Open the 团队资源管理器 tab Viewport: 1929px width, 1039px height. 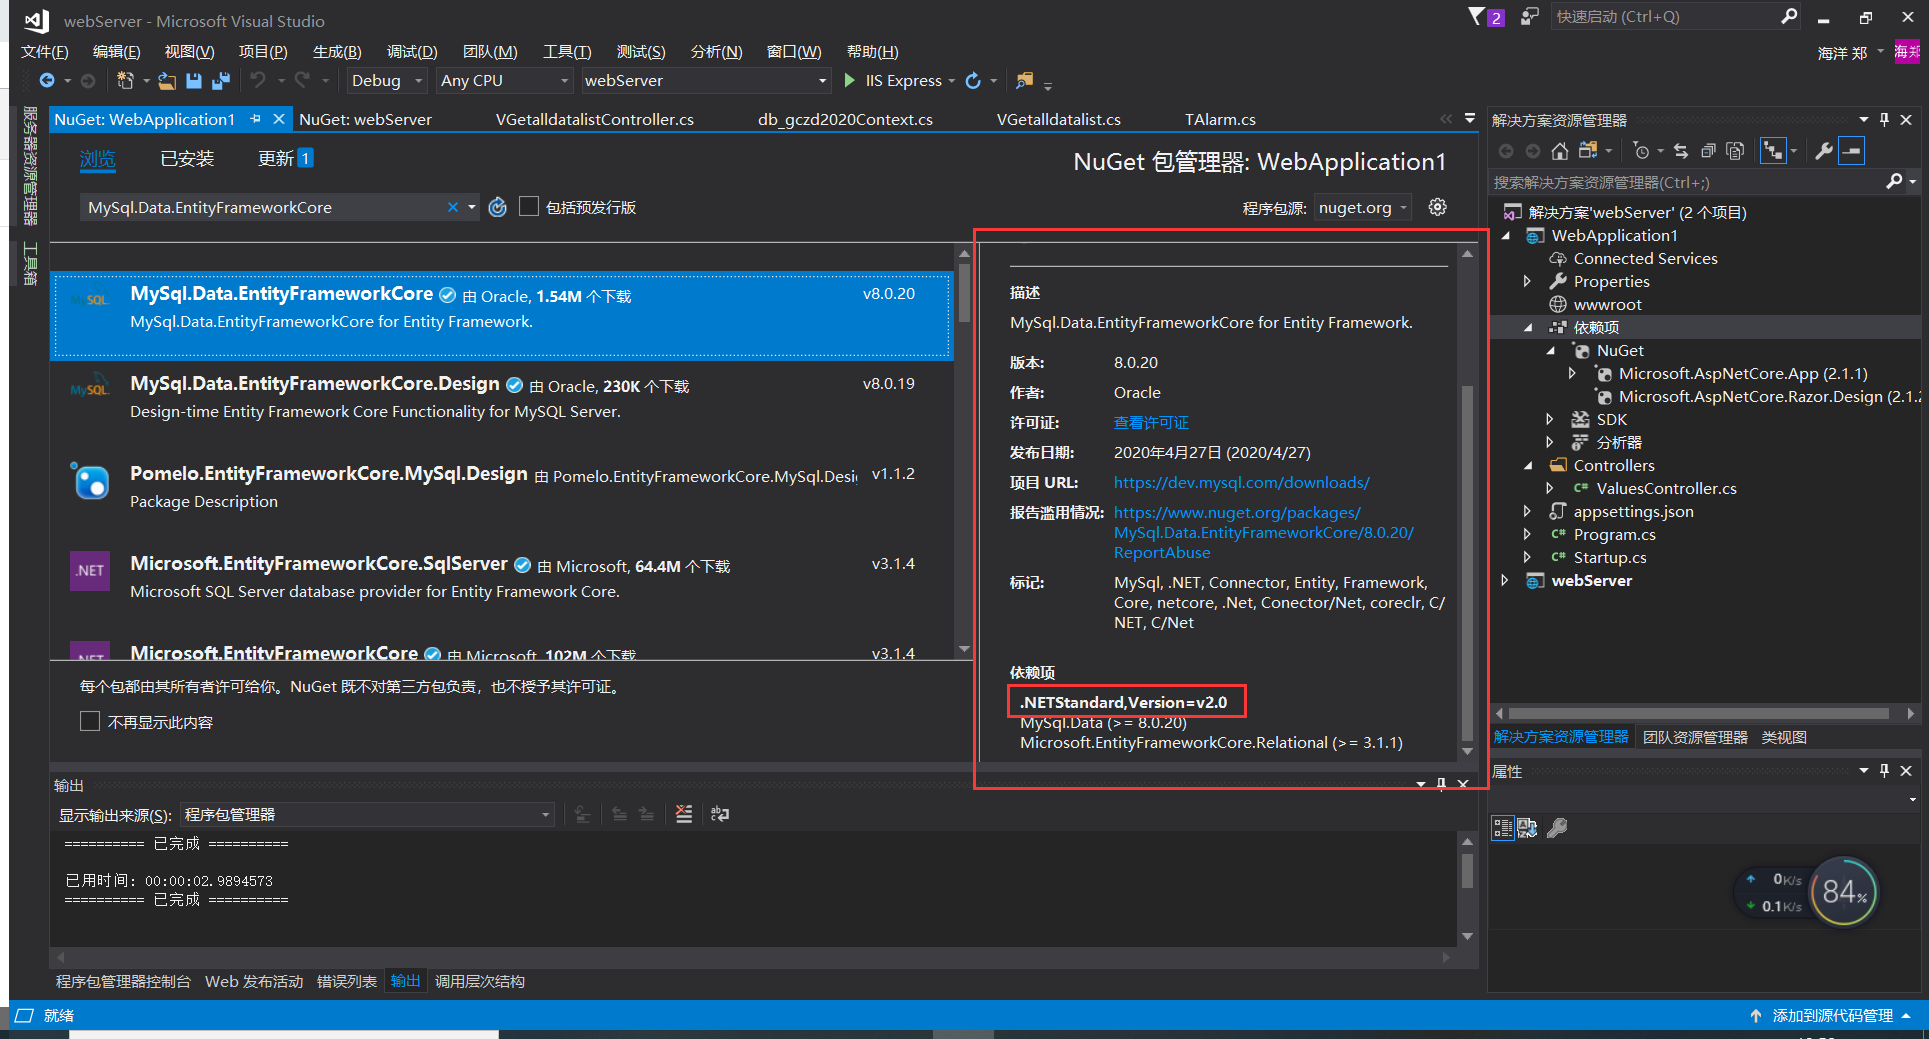pyautogui.click(x=1695, y=737)
